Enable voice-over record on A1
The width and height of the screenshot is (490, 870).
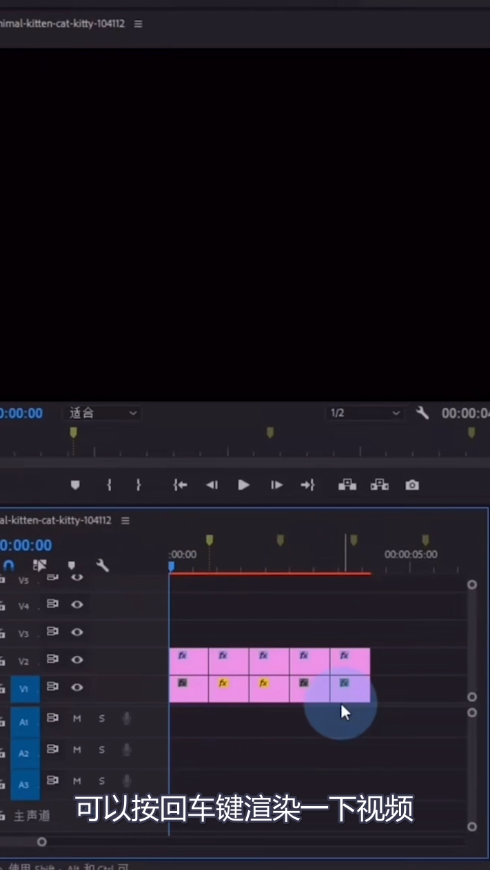point(127,719)
